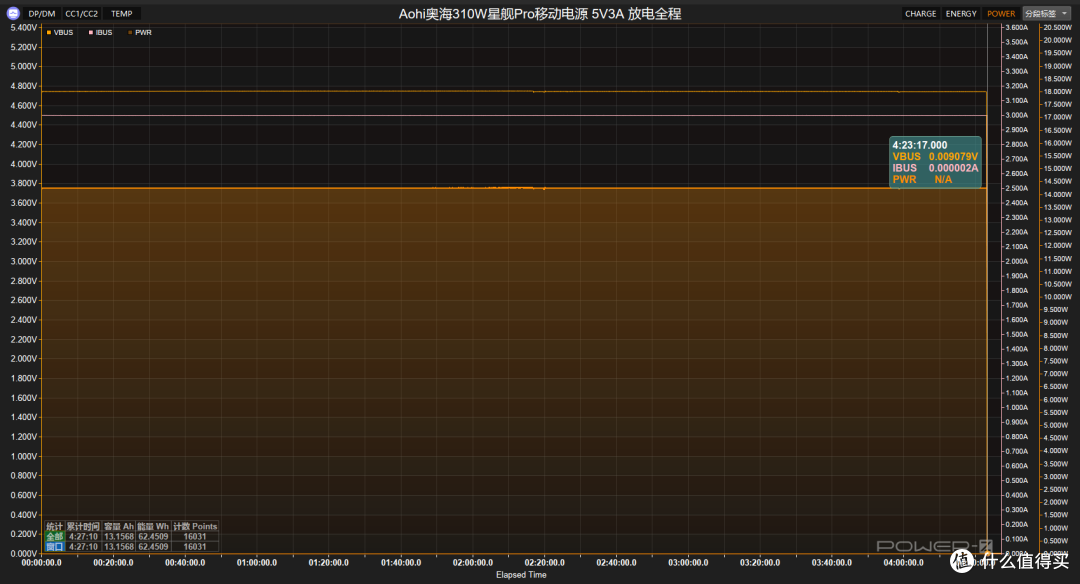Toggle the TEMP curve button
The height and width of the screenshot is (584, 1080).
[122, 14]
